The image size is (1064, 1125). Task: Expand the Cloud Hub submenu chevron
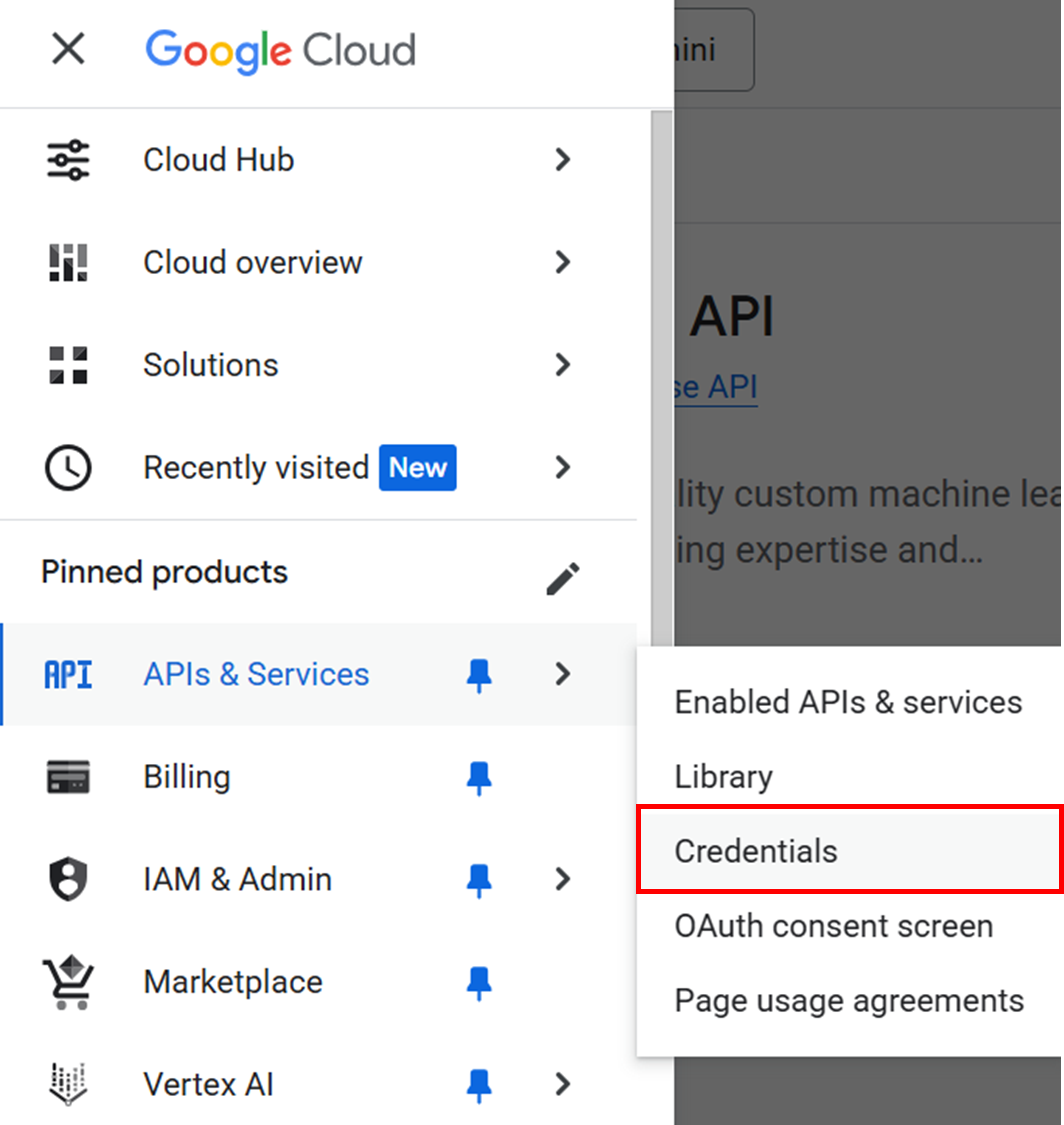[x=563, y=159]
